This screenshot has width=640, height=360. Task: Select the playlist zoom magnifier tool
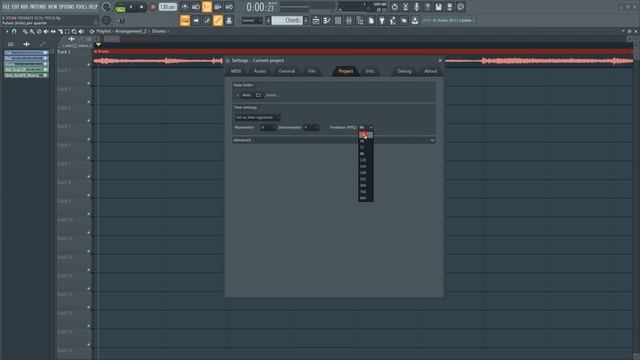pos(74,31)
